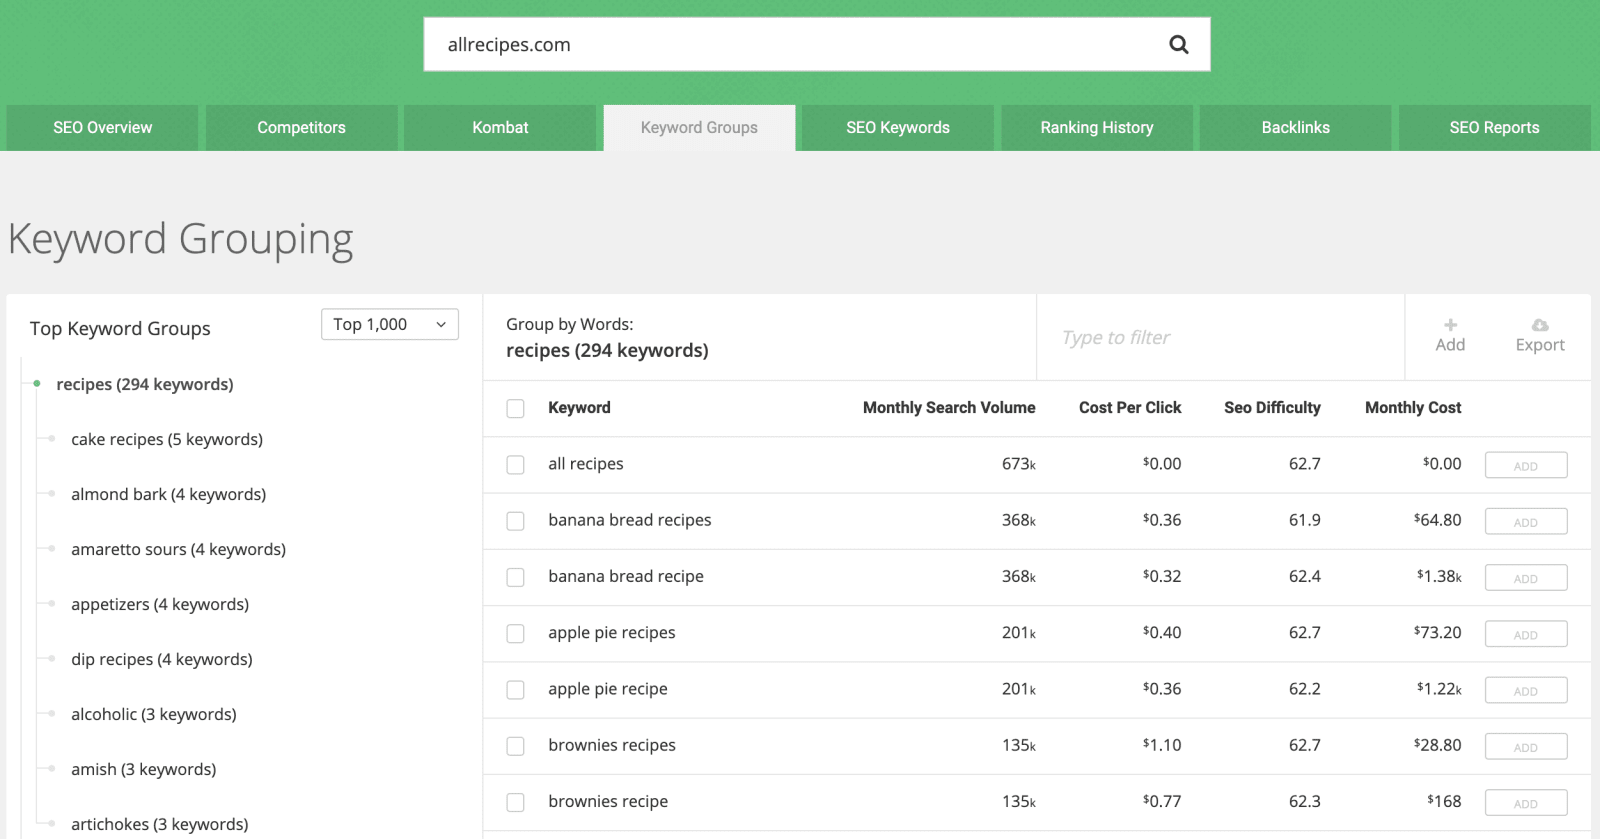Select the banana bread recipe checkbox

[515, 577]
